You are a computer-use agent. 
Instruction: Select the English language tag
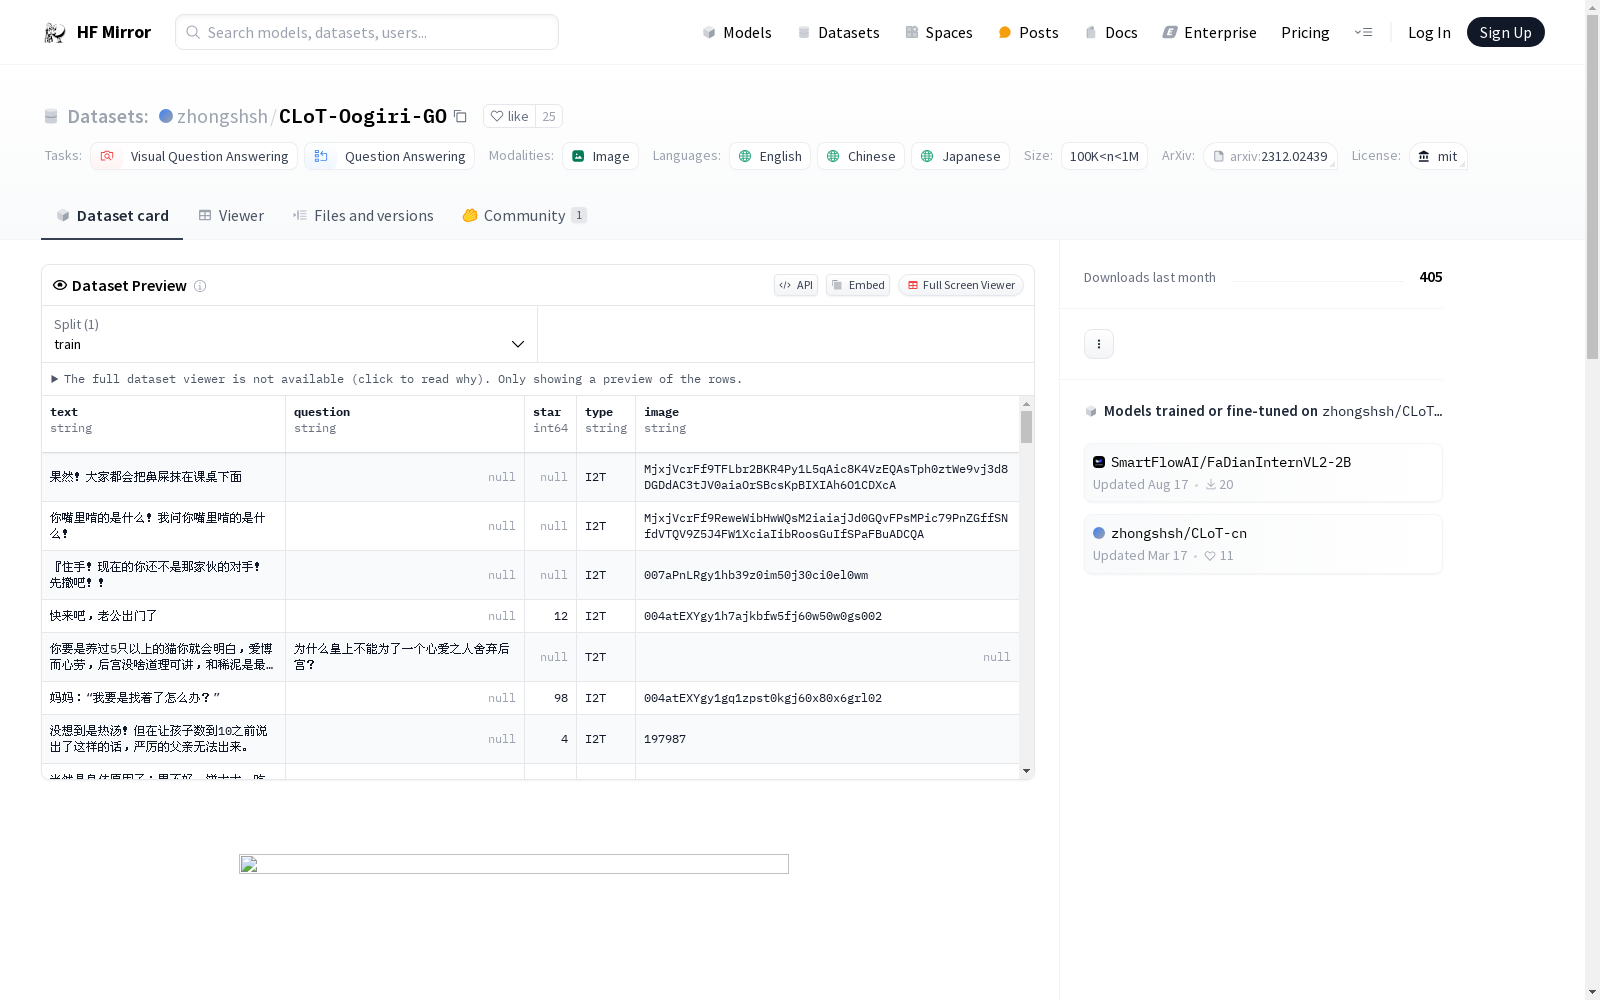(770, 156)
